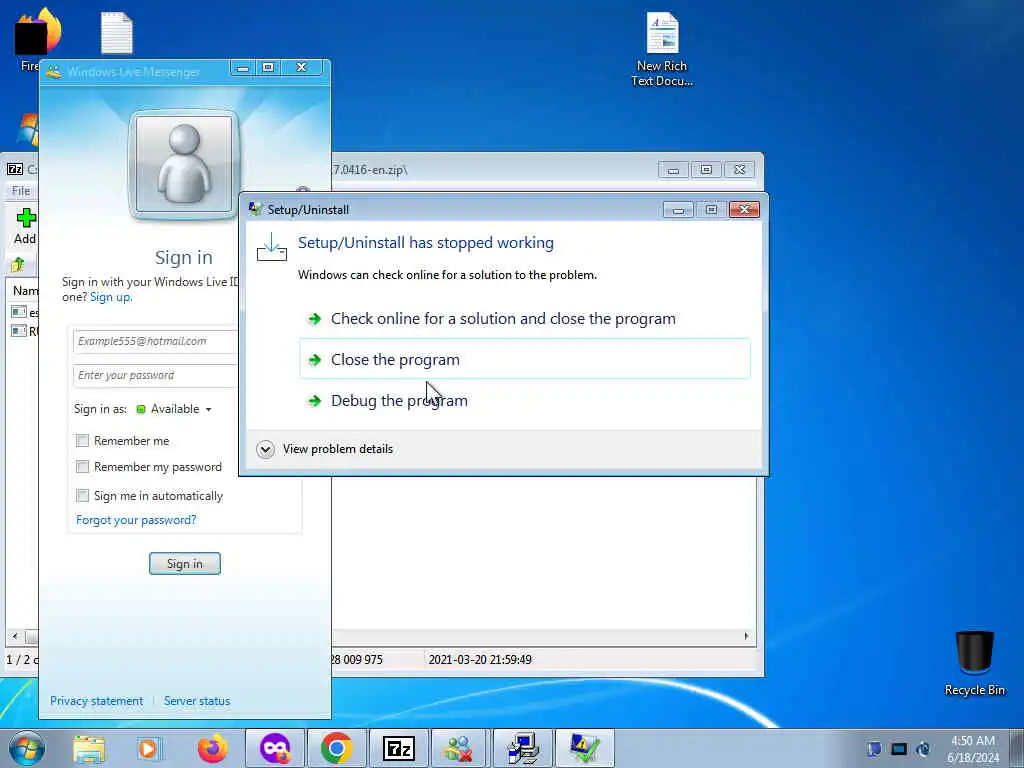Select Debug the program option
This screenshot has width=1024, height=768.
(524, 400)
